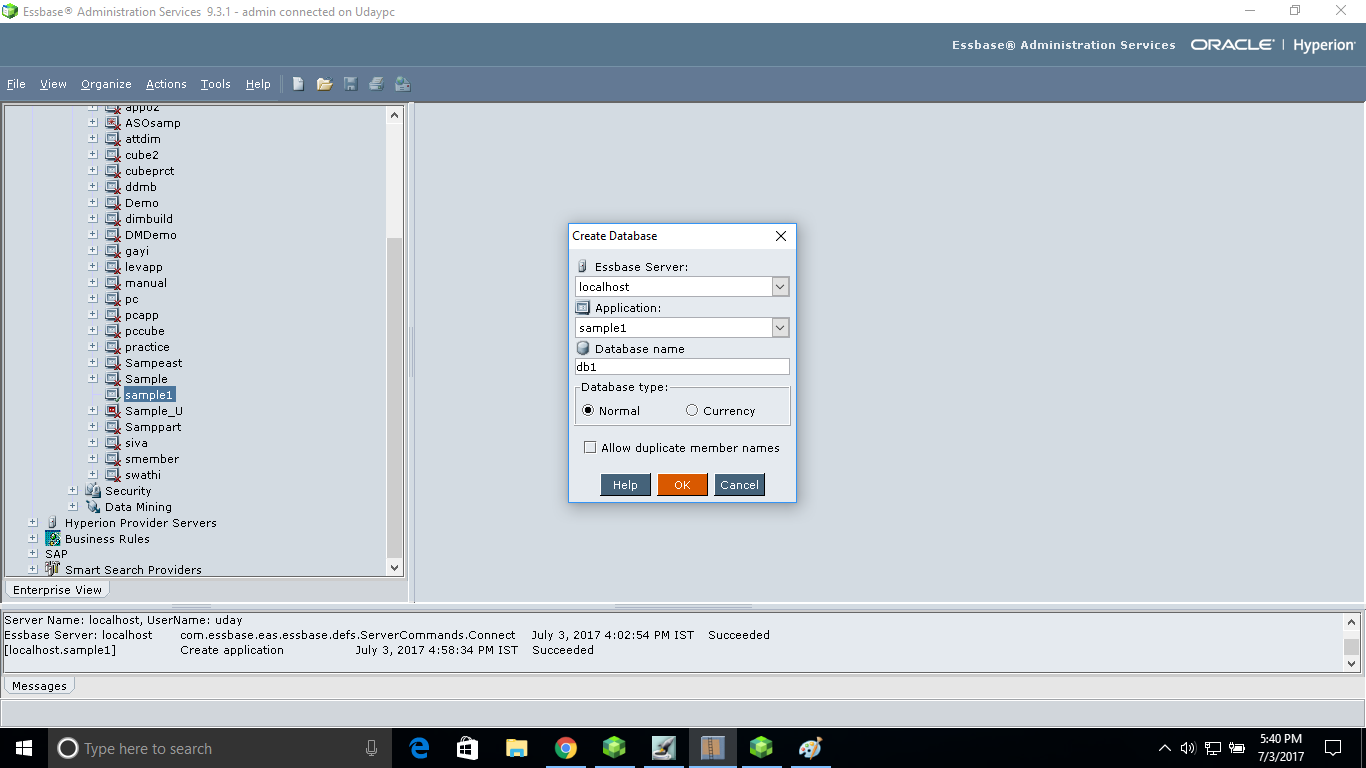Switch to the Messages tab
The height and width of the screenshot is (768, 1366).
coord(39,685)
